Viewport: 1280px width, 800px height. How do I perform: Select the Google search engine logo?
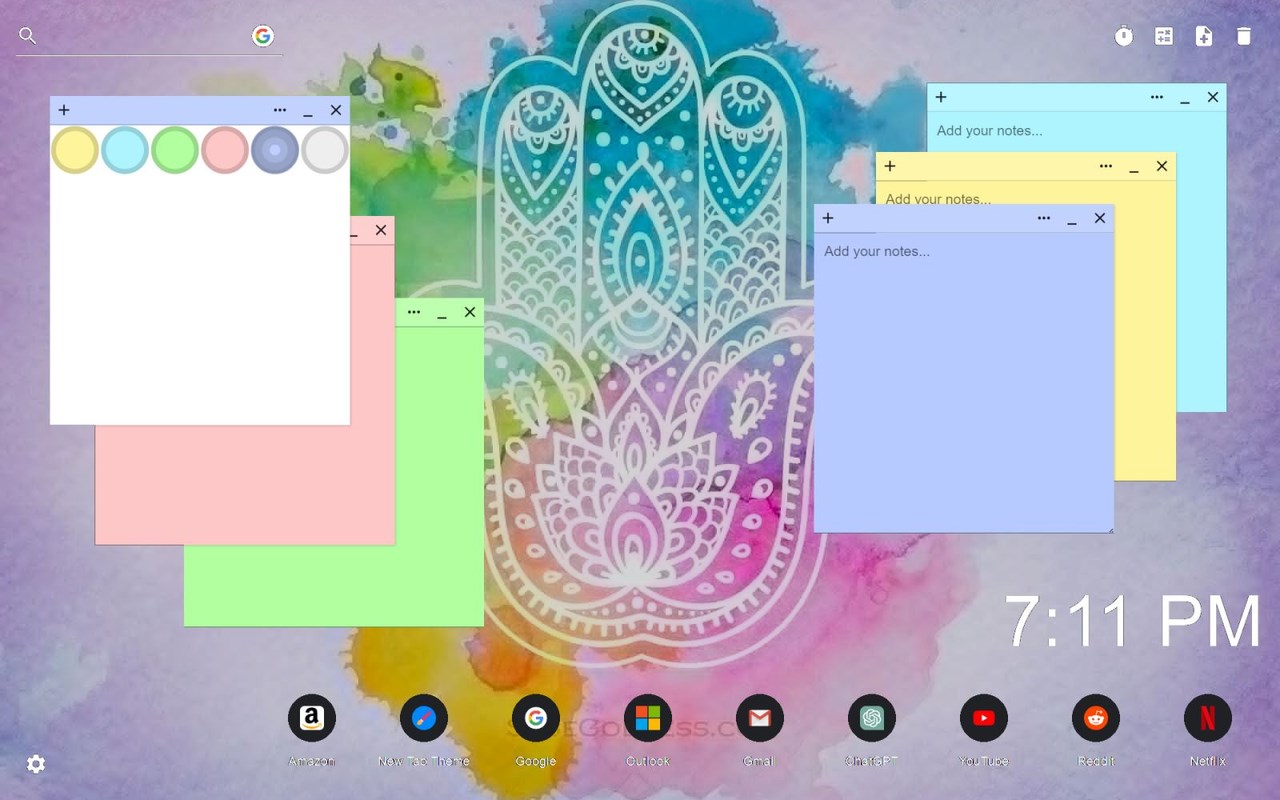click(x=263, y=36)
